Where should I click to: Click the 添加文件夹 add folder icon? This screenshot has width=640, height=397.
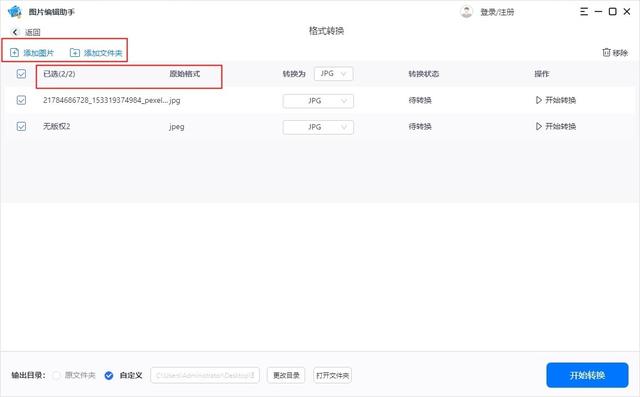[75, 53]
